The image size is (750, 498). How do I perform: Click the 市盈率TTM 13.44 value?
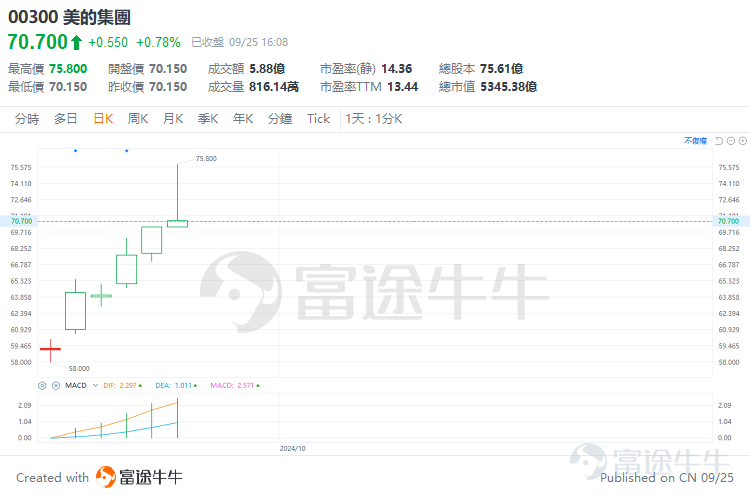coord(402,87)
